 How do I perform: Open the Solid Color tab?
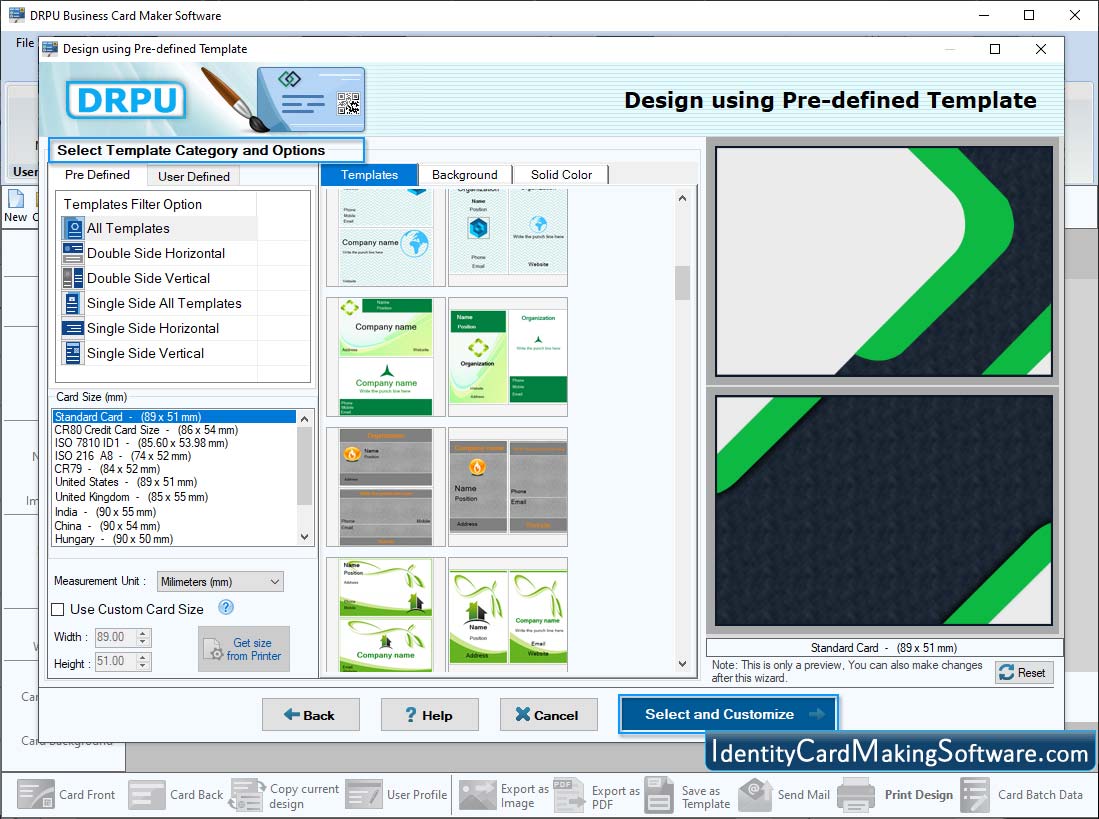tap(561, 175)
